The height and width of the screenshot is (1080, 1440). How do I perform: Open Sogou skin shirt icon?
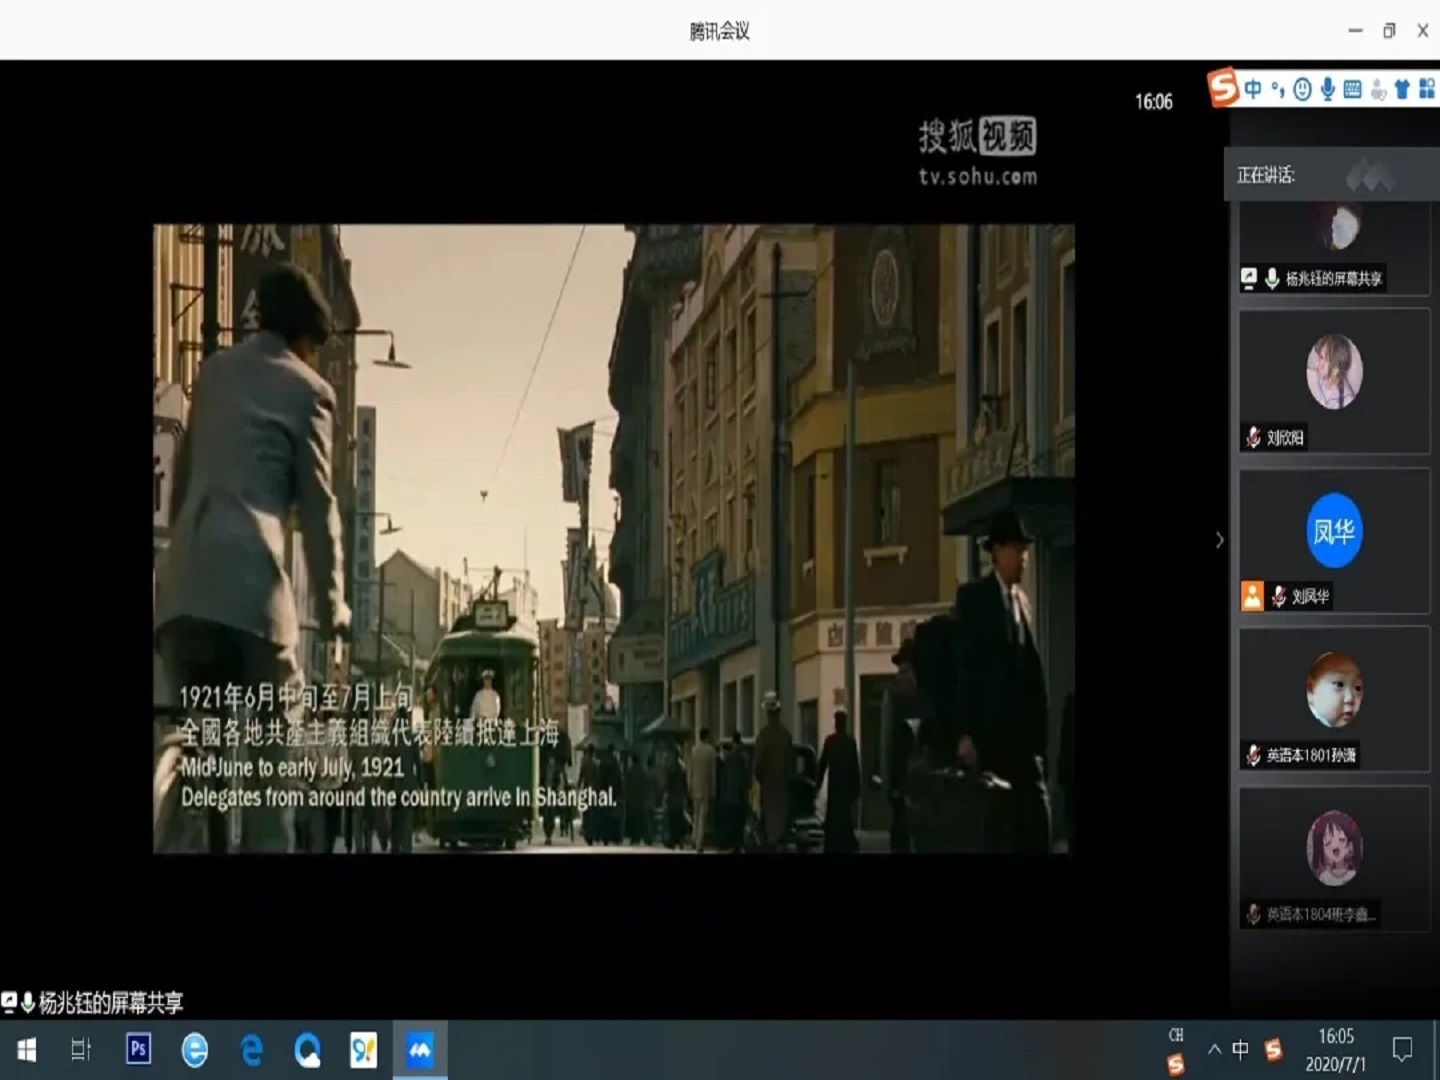(1402, 90)
